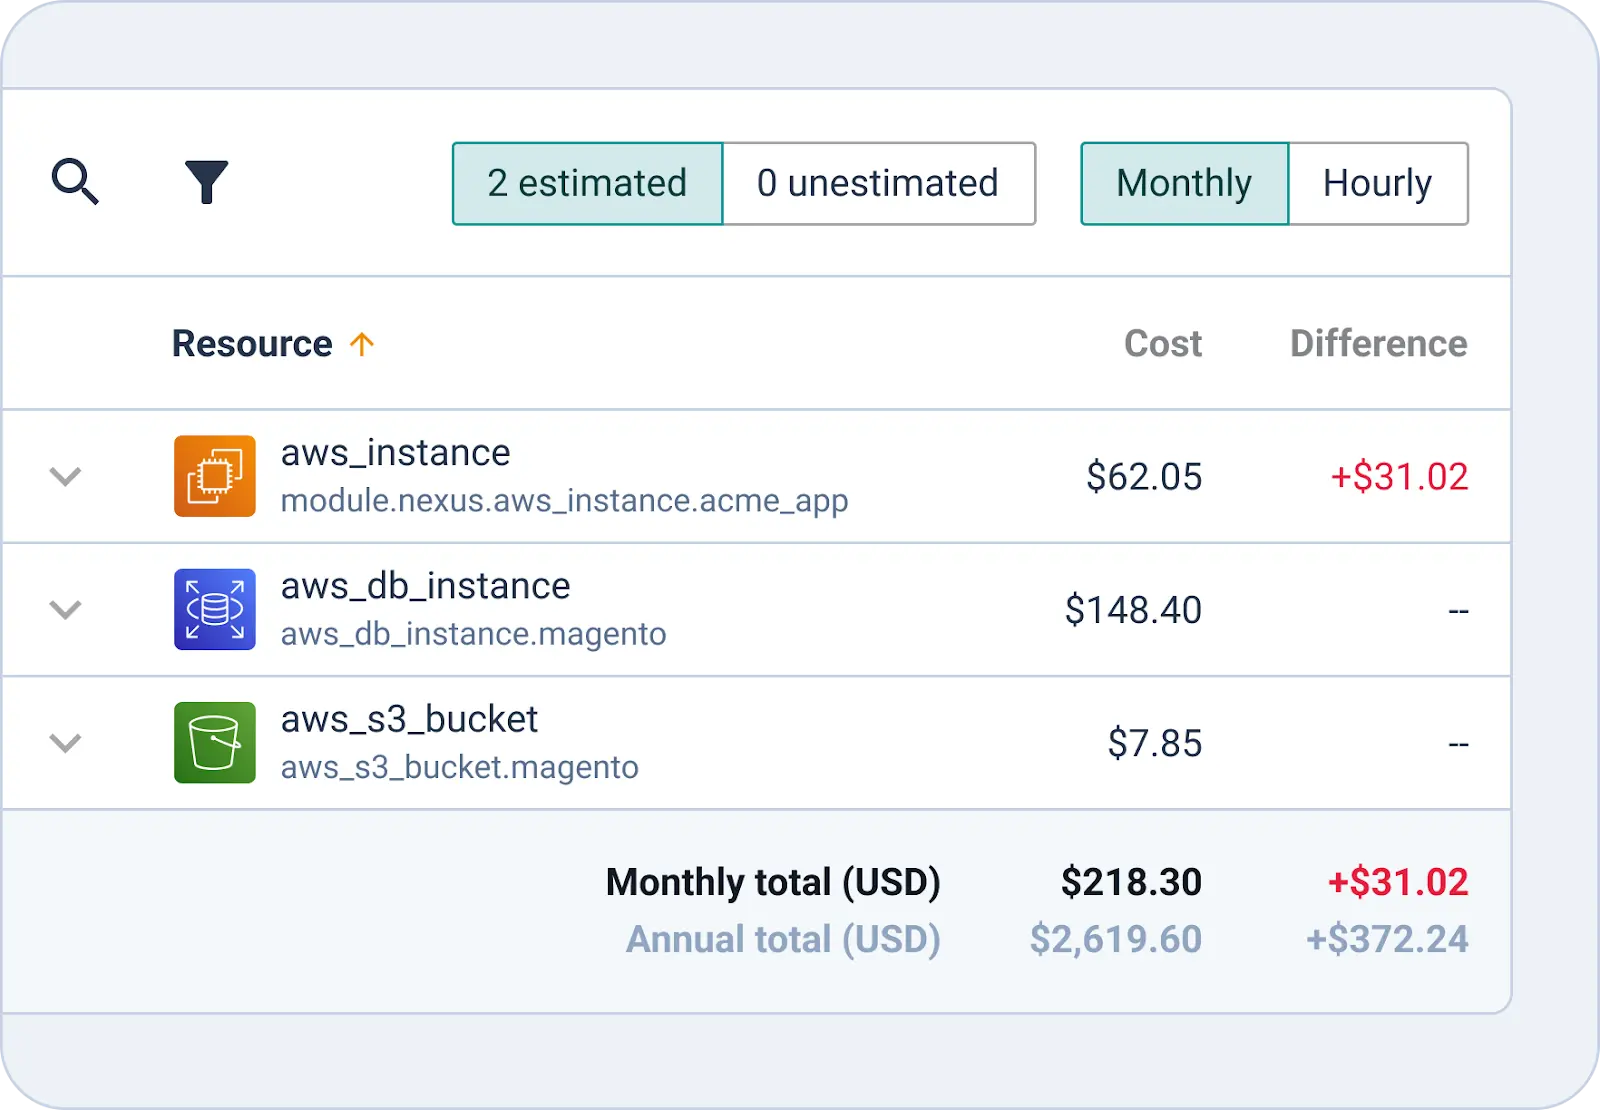
Task: Click the orange EC2 aws_instance icon
Action: tap(214, 476)
